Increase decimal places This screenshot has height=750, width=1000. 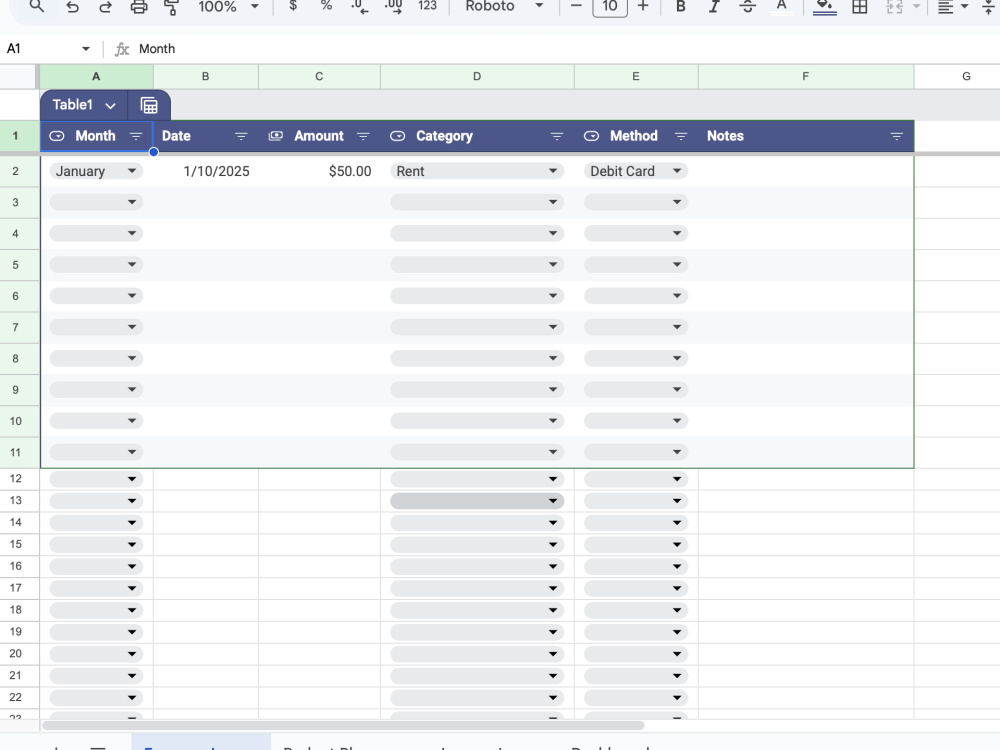(393, 6)
